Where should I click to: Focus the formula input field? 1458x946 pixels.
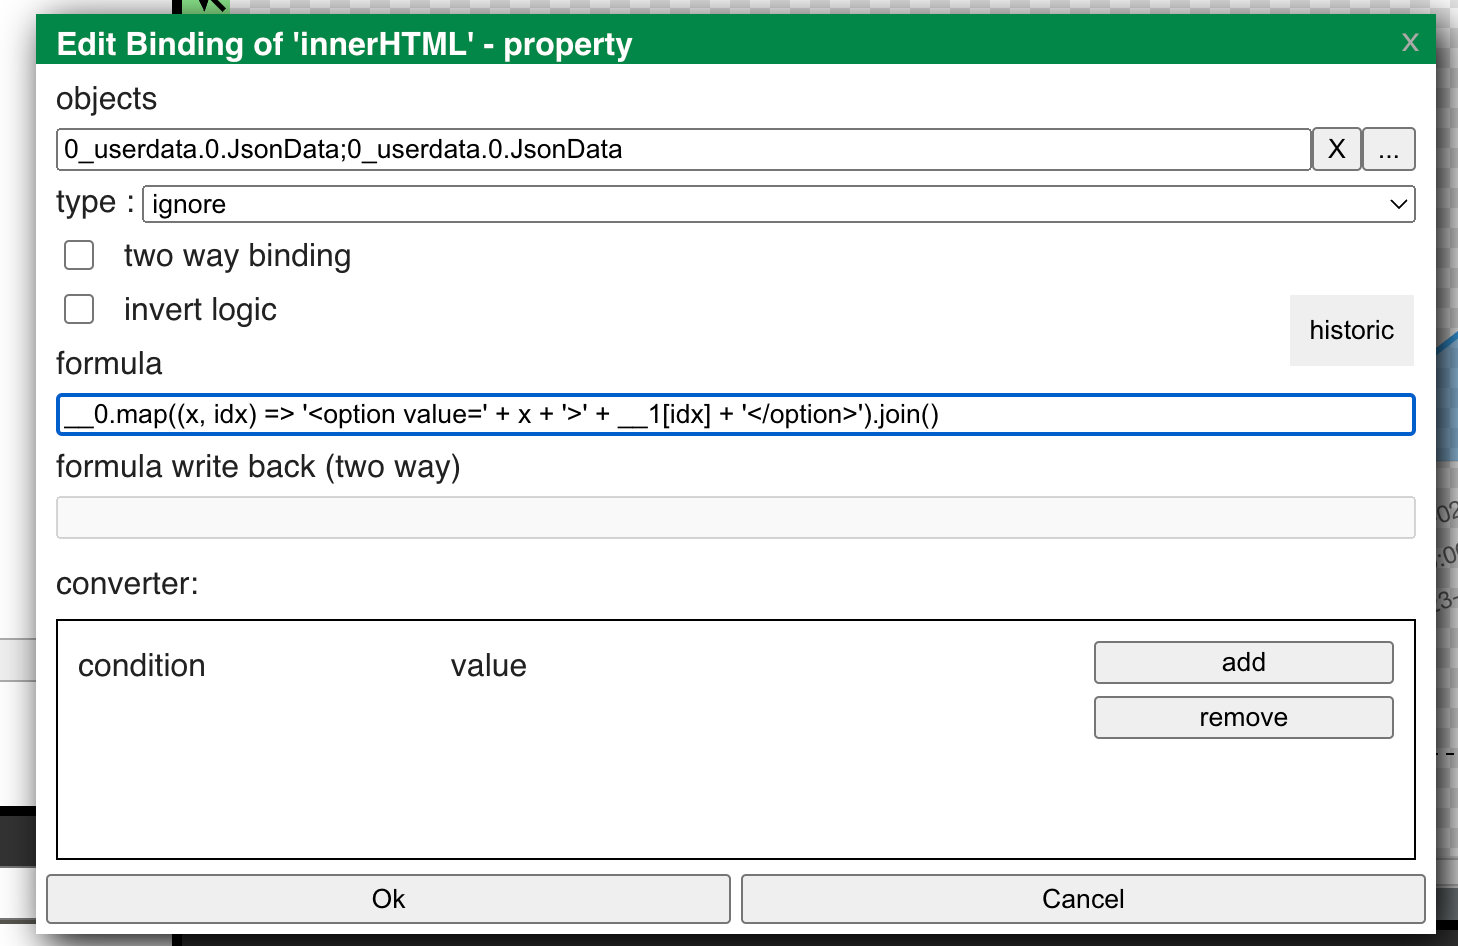pos(735,414)
